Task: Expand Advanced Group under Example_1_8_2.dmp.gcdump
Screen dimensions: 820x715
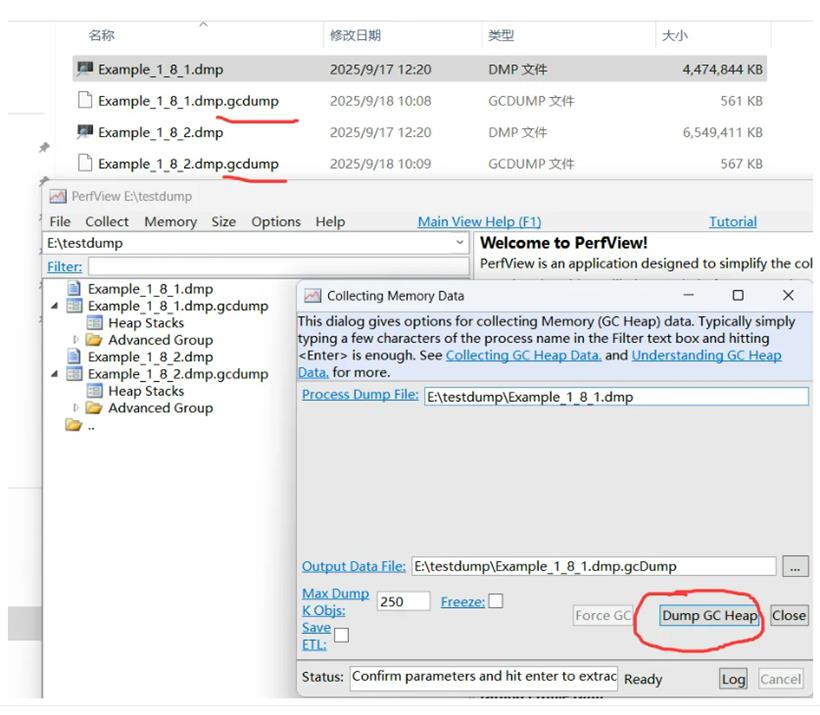Action: (x=76, y=407)
